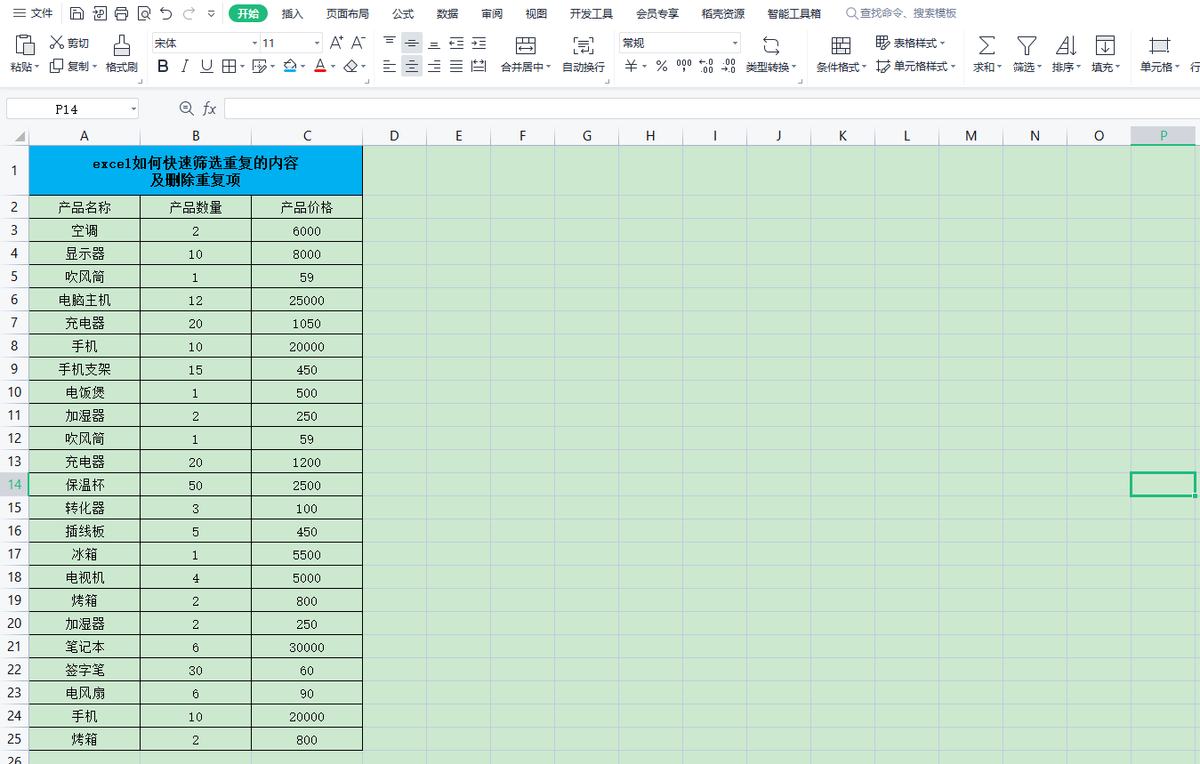Screen dimensions: 1200x764
Task: Click Copy (复制) icon
Action: (57, 66)
